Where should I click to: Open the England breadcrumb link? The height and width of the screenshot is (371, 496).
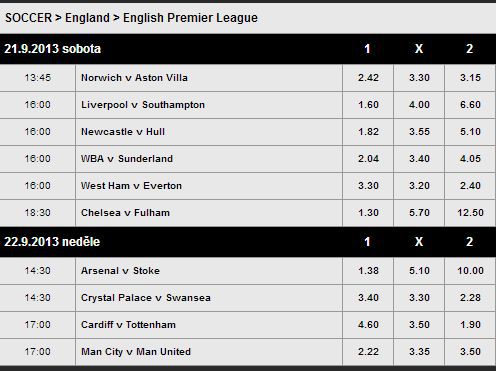coord(87,18)
